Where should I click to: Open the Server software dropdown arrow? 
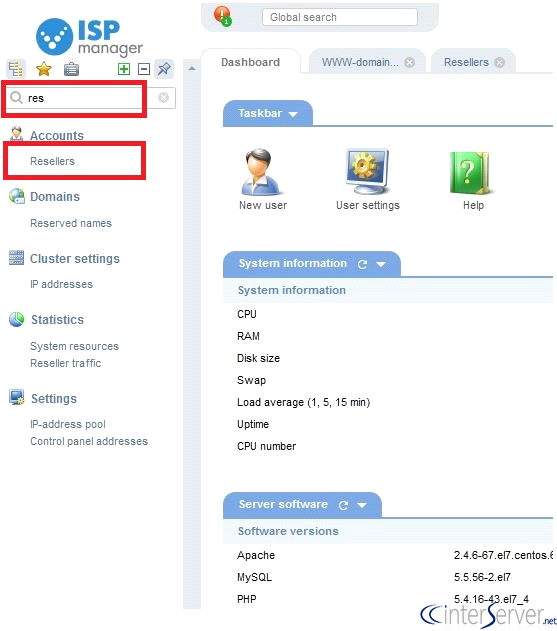(x=362, y=505)
